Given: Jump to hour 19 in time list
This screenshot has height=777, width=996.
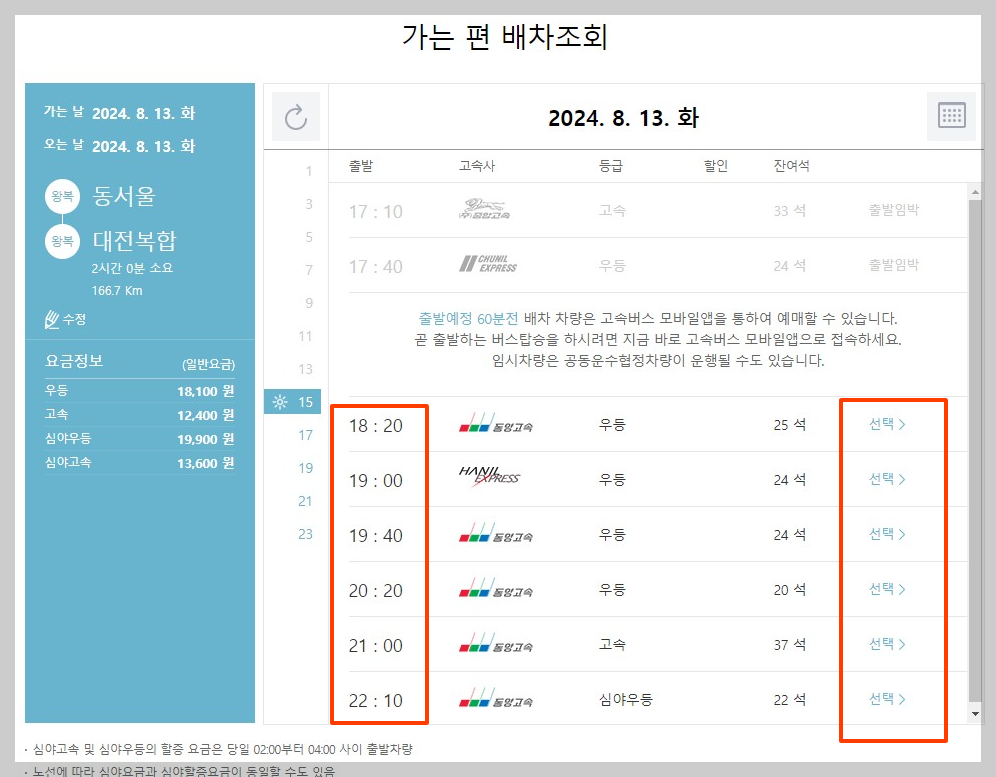Looking at the screenshot, I should (x=306, y=468).
